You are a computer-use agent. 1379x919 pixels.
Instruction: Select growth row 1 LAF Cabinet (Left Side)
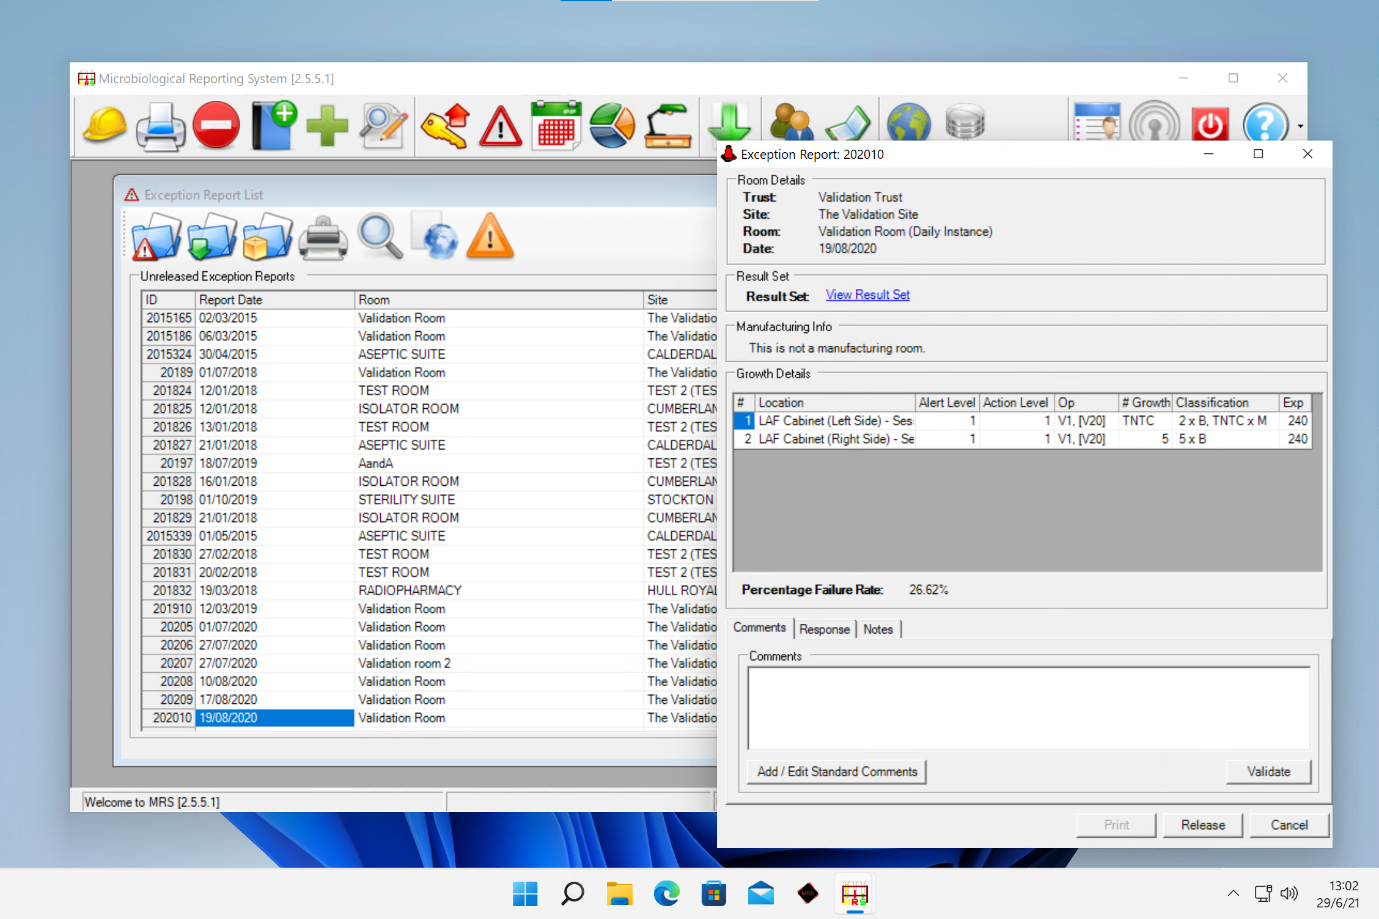click(x=1023, y=421)
